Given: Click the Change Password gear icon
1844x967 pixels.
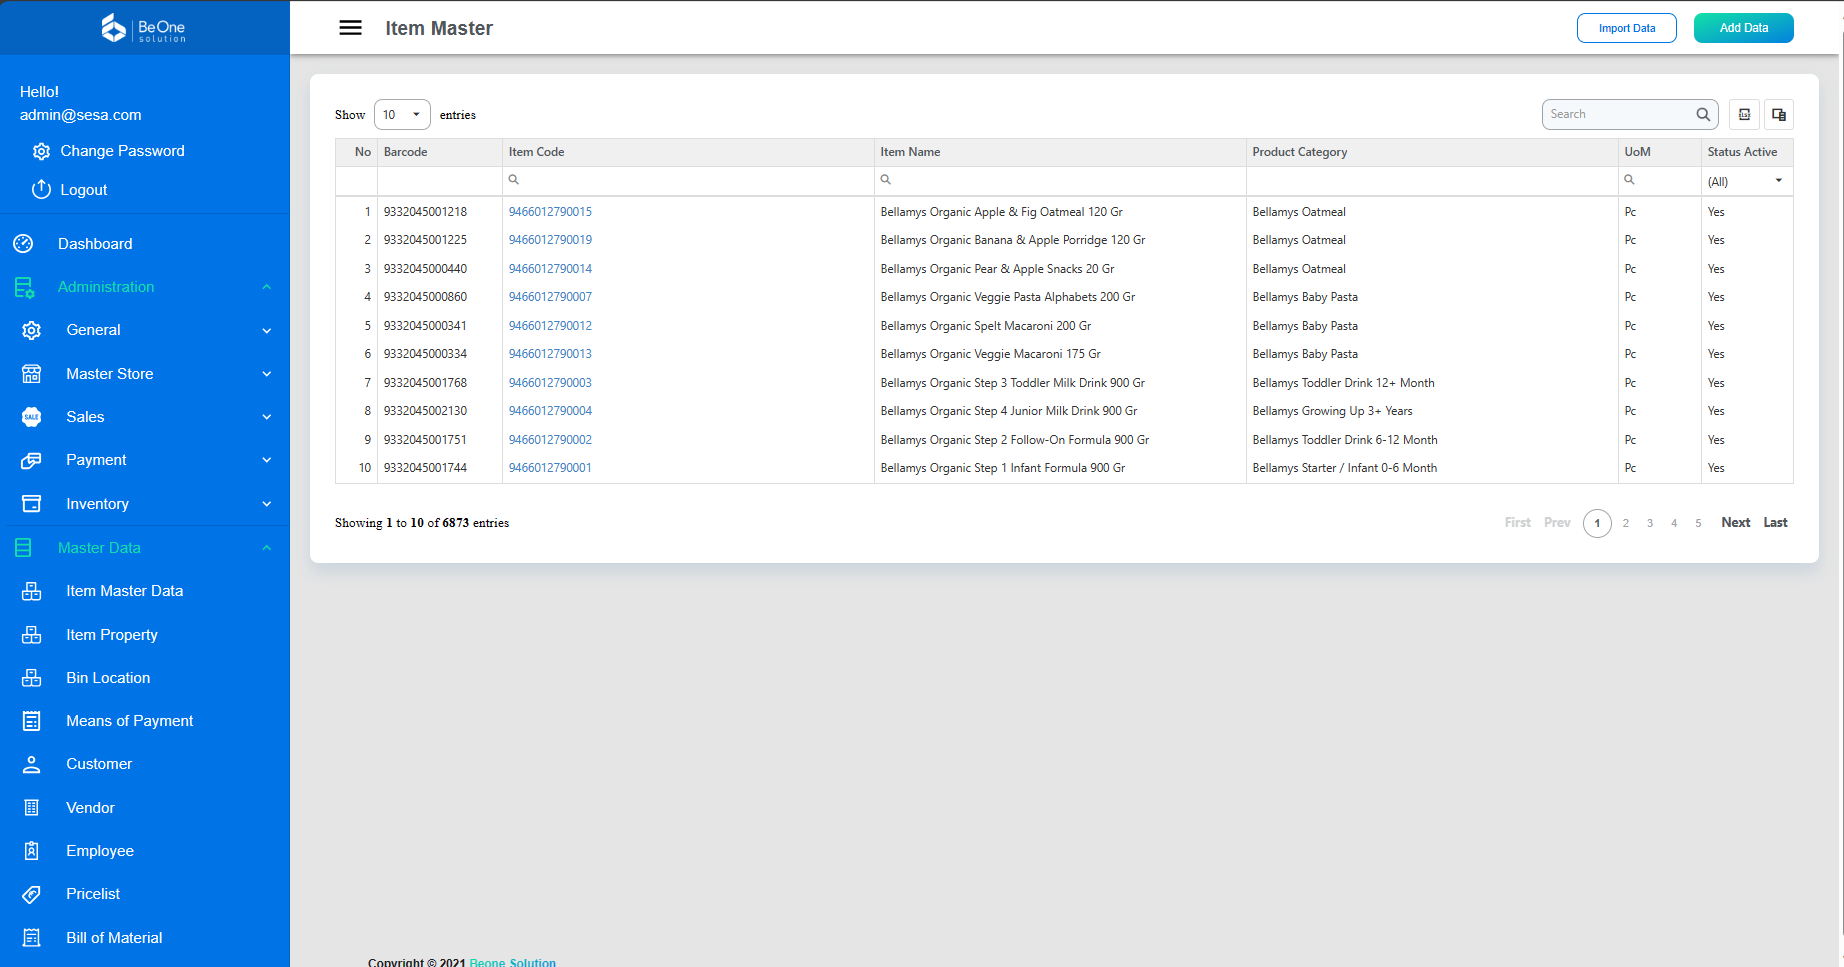Looking at the screenshot, I should [x=41, y=151].
